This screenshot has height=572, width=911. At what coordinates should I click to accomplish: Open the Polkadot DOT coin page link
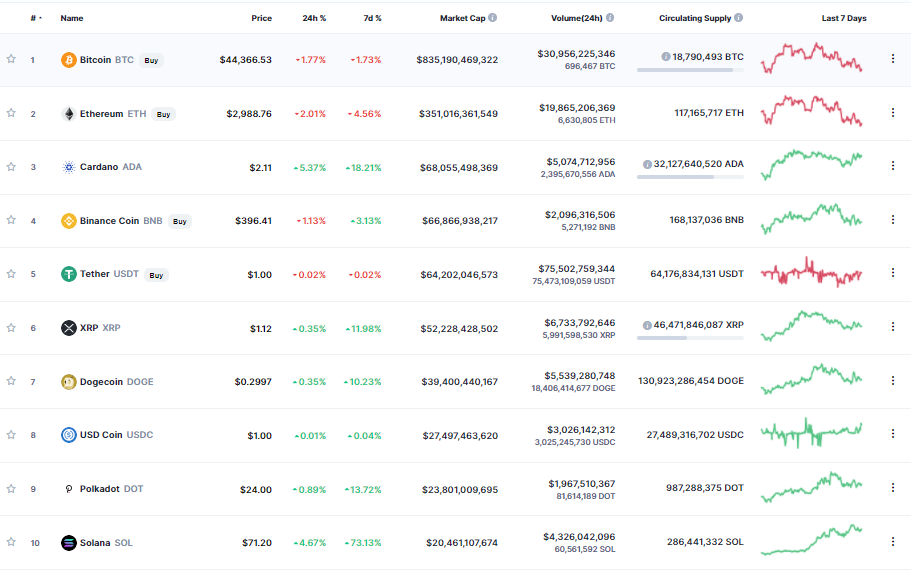pos(112,489)
